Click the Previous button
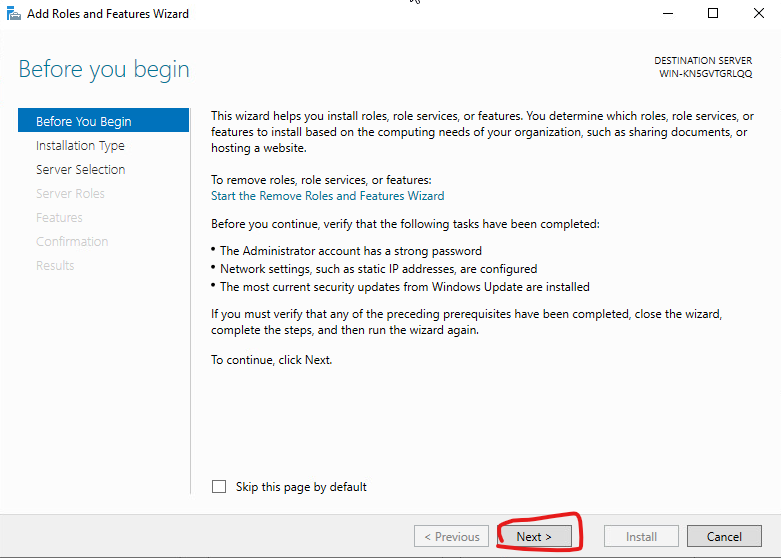Image resolution: width=781 pixels, height=558 pixels. coord(451,537)
